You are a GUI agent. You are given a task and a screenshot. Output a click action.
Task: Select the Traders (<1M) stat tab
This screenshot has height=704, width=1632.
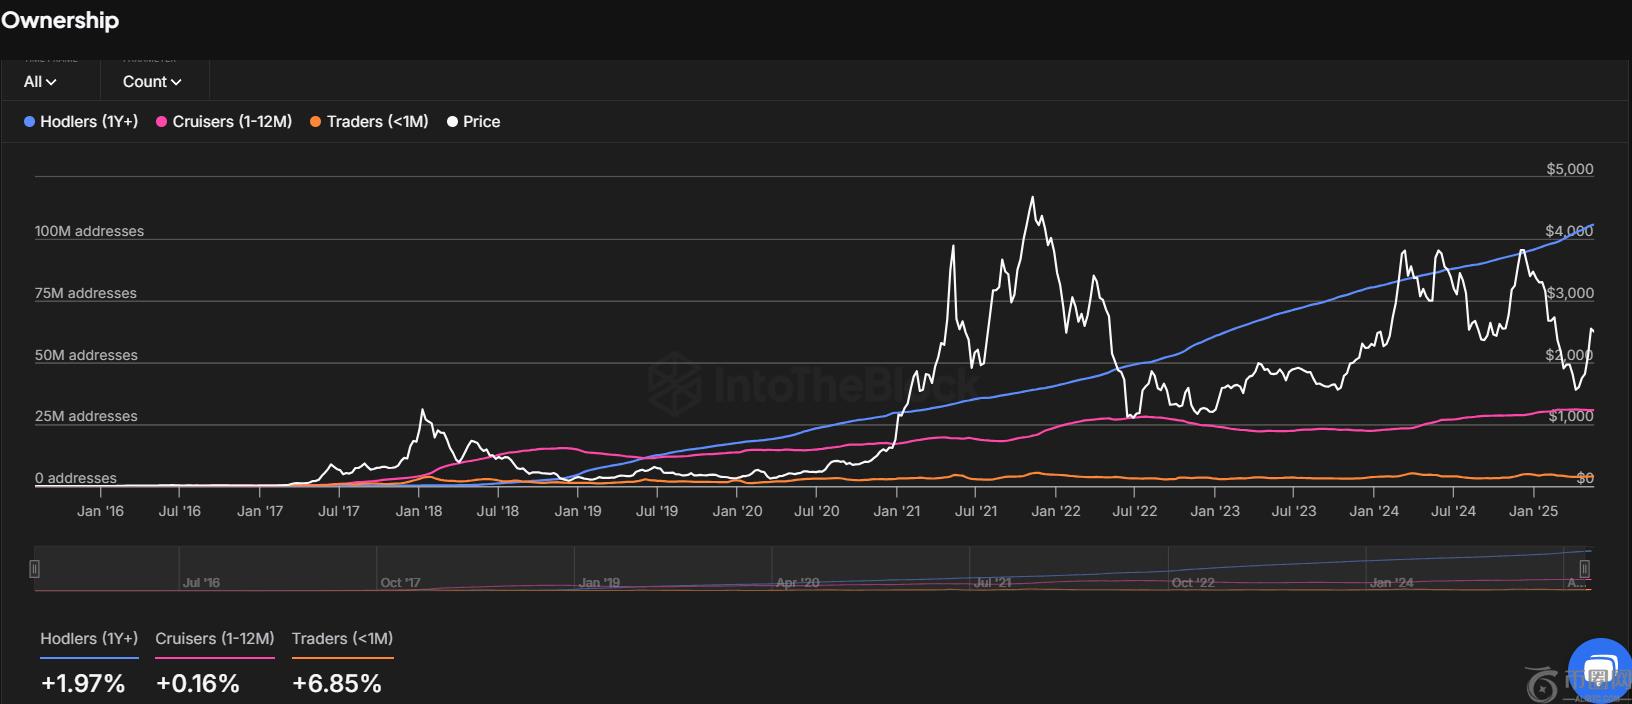pyautogui.click(x=342, y=639)
